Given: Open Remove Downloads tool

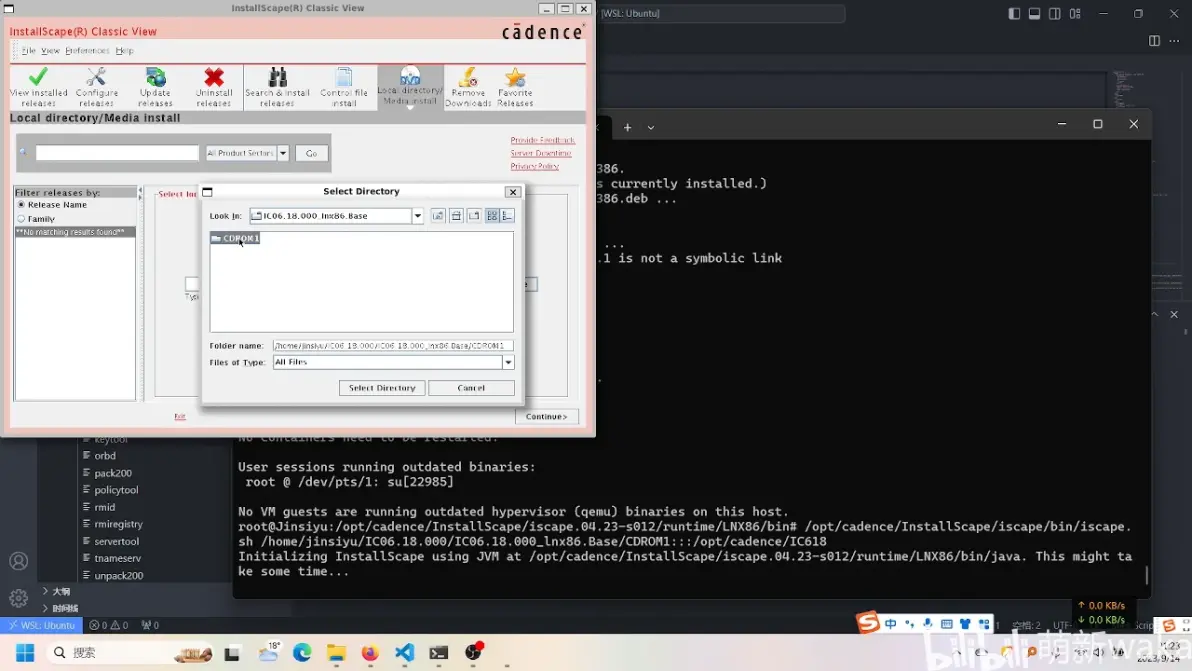Looking at the screenshot, I should [468, 87].
